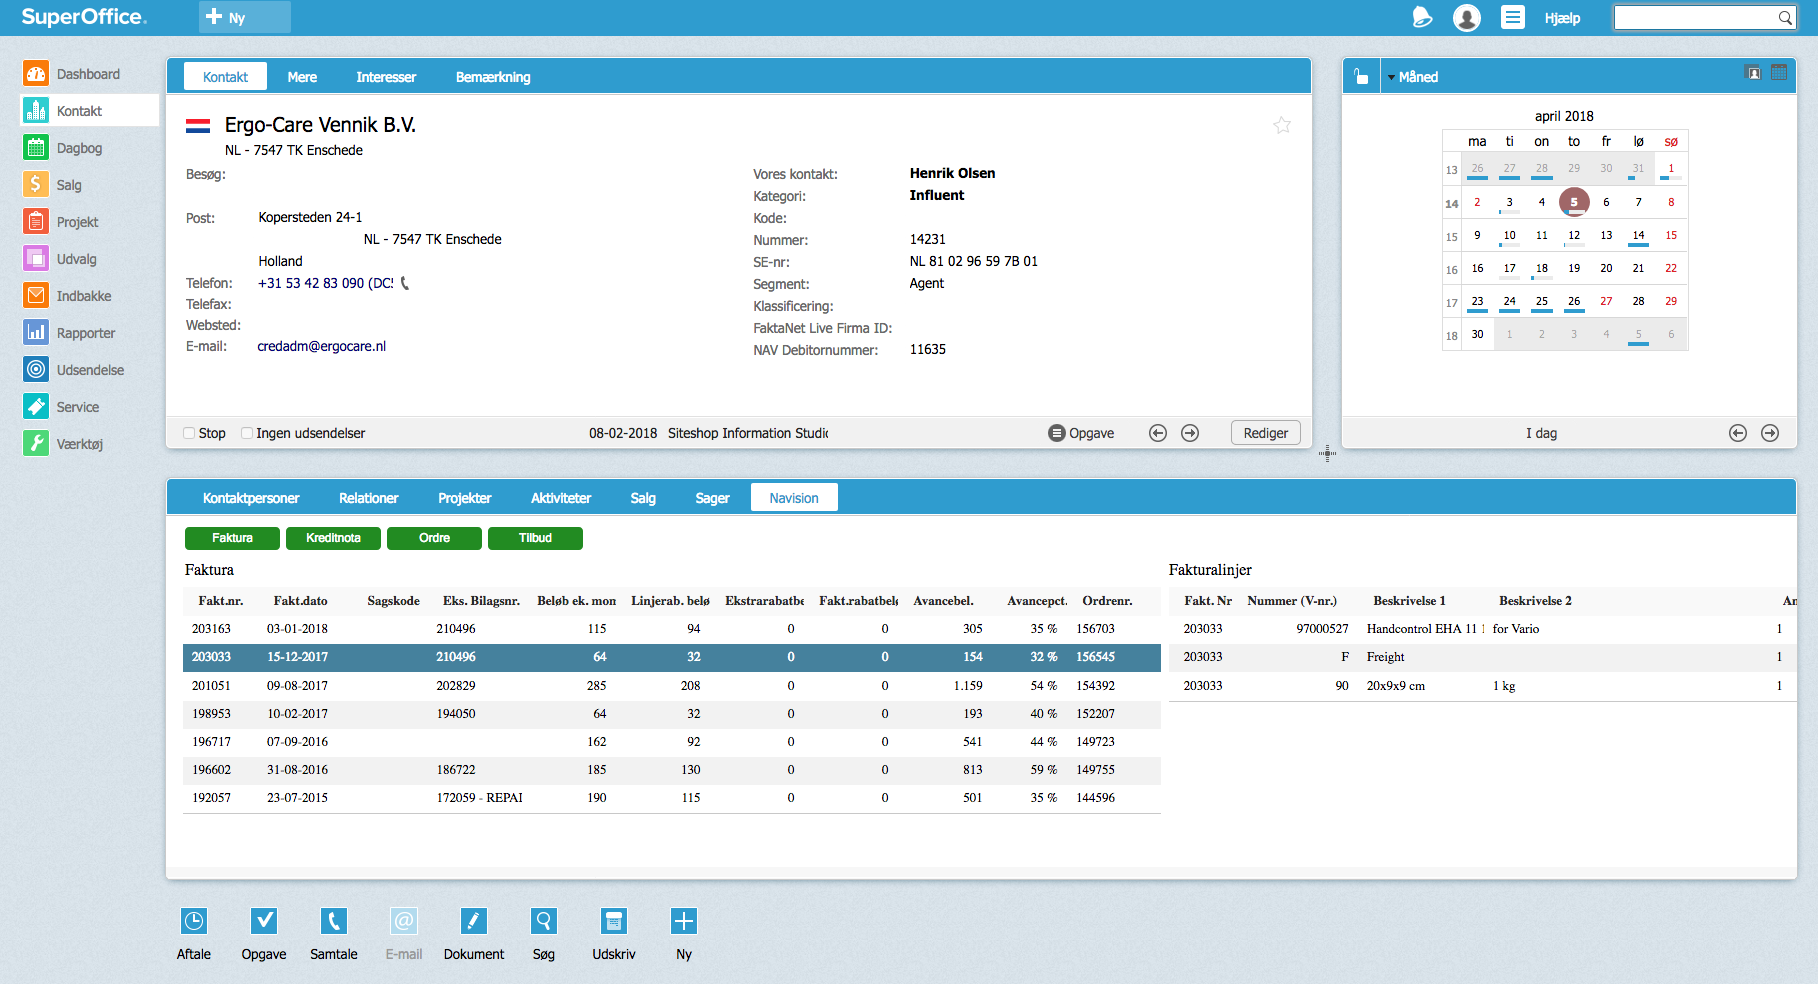Viewport: 1818px width, 984px height.
Task: Open the Dagbog calendar icon
Action: coord(36,148)
